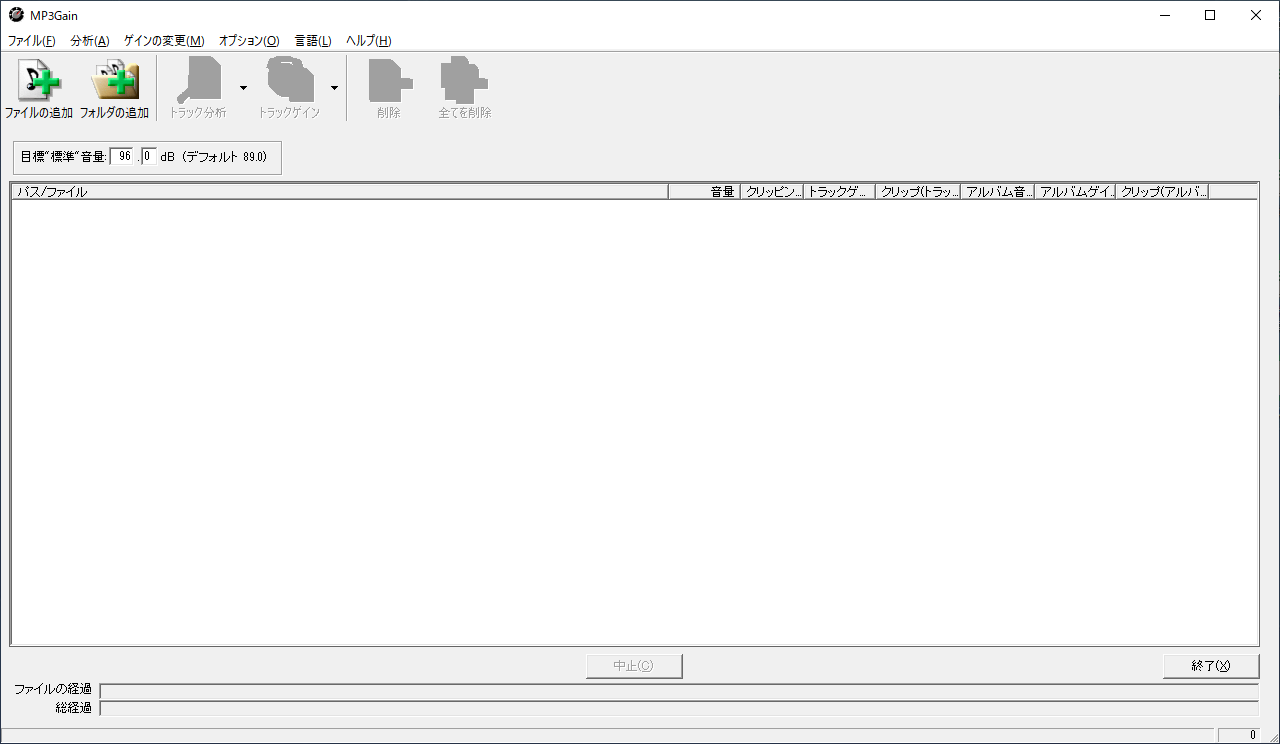Click the クリップ(アルバ.. column header
The width and height of the screenshot is (1280, 744).
1162,192
